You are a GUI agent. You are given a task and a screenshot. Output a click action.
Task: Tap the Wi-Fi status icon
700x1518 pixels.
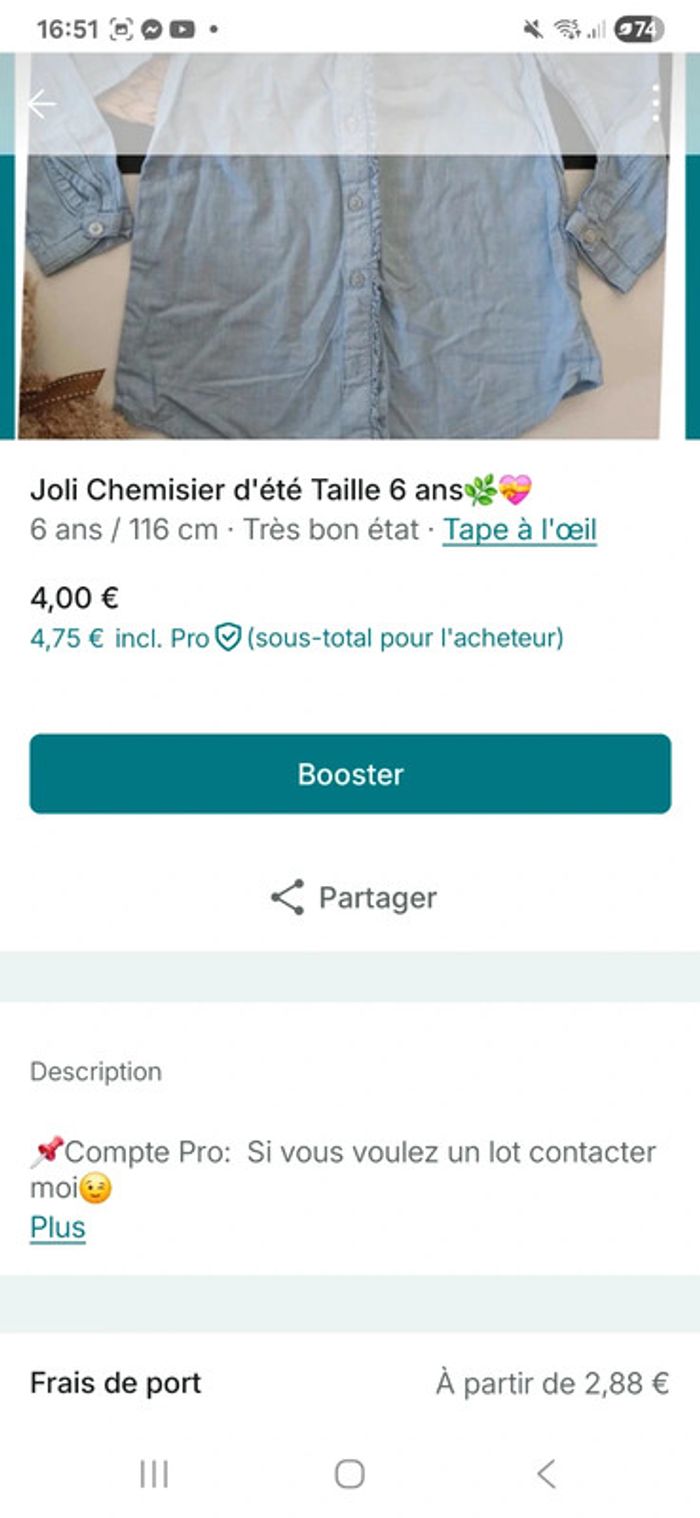[x=567, y=29]
